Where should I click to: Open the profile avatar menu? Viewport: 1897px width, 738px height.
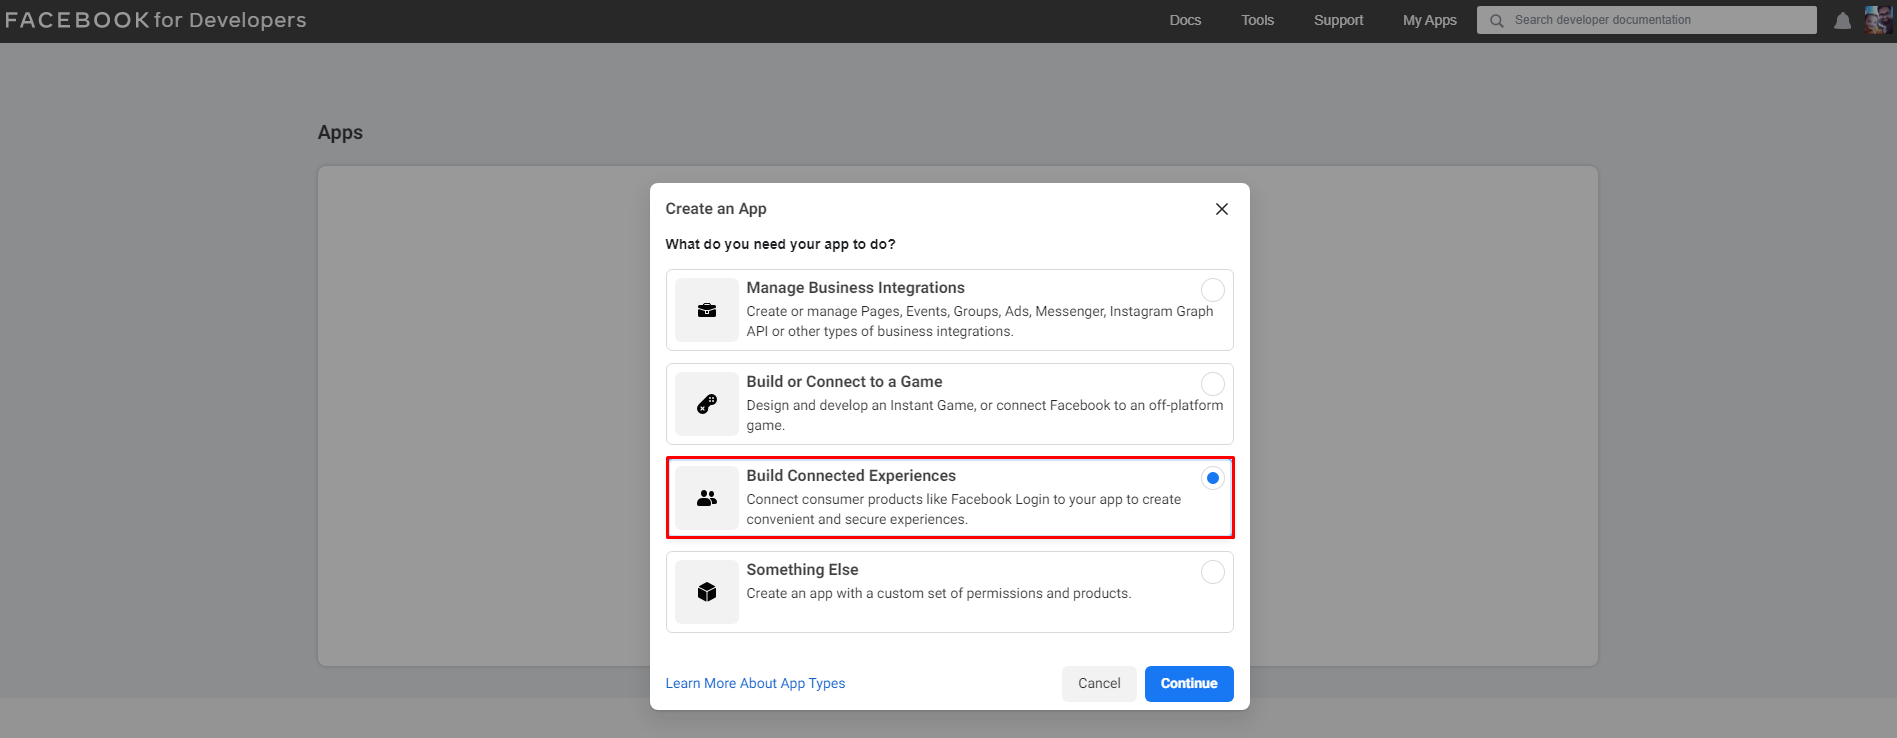1878,20
